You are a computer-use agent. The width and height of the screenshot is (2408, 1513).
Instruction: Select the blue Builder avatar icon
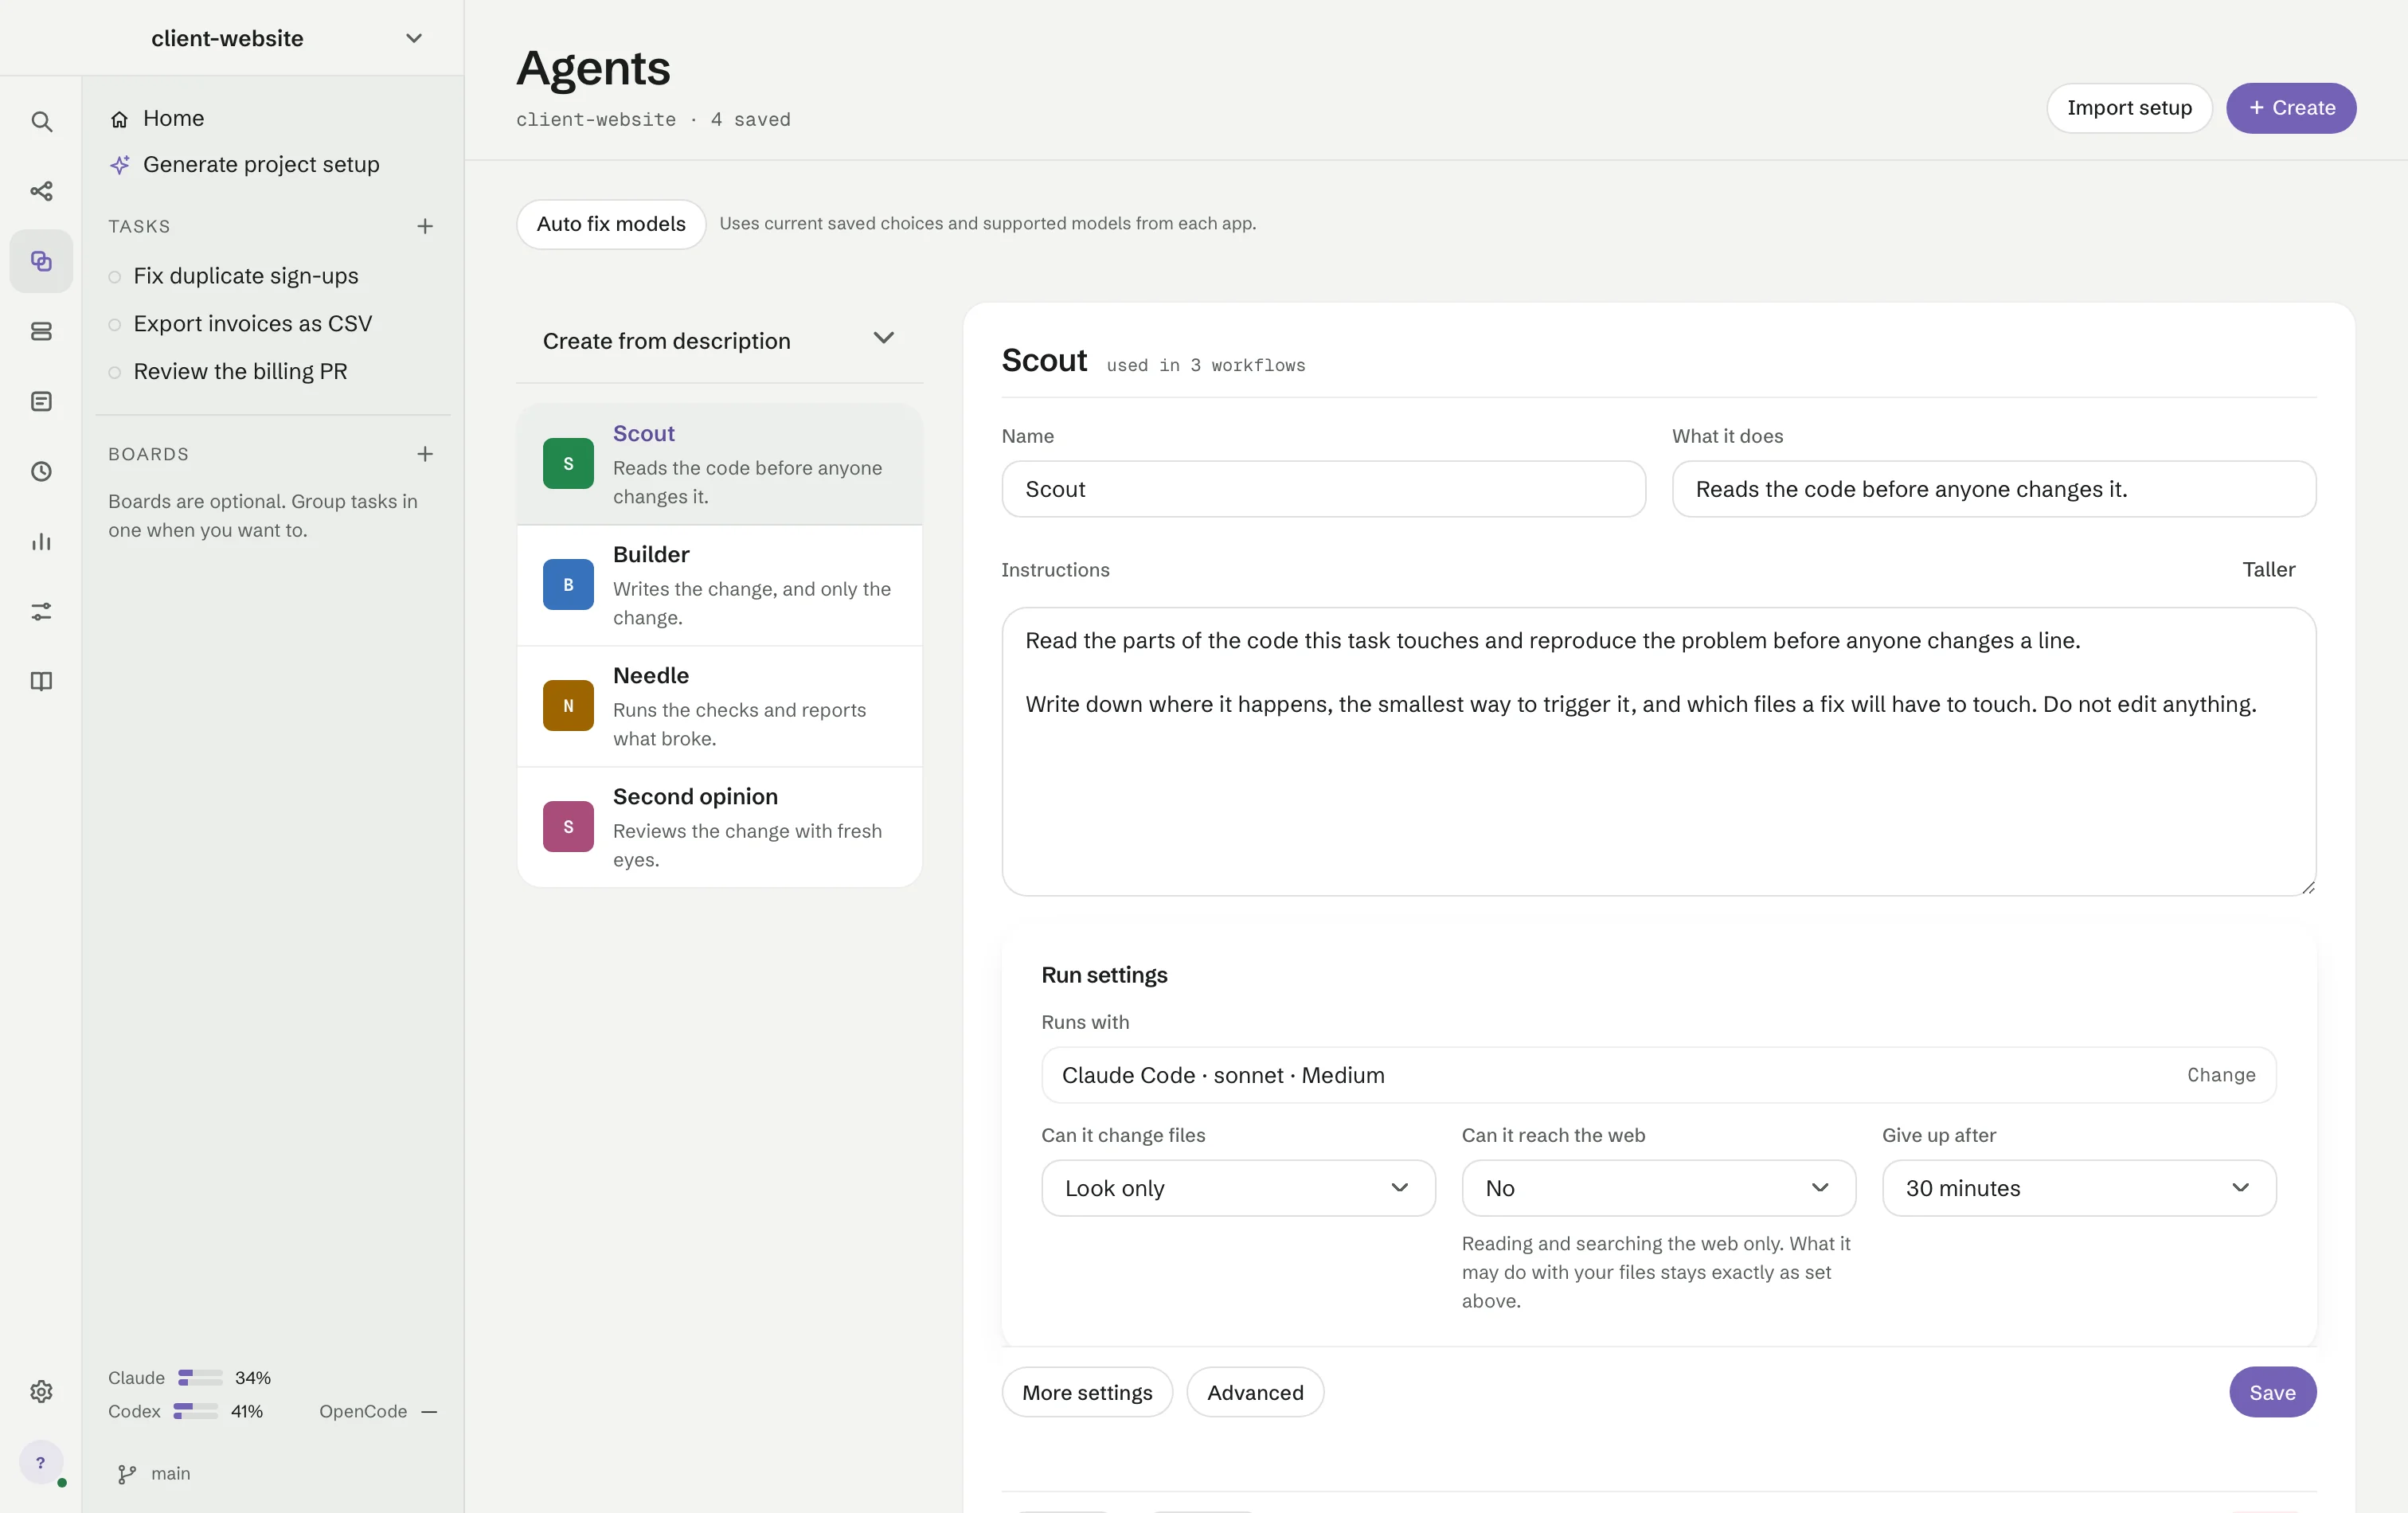tap(568, 584)
